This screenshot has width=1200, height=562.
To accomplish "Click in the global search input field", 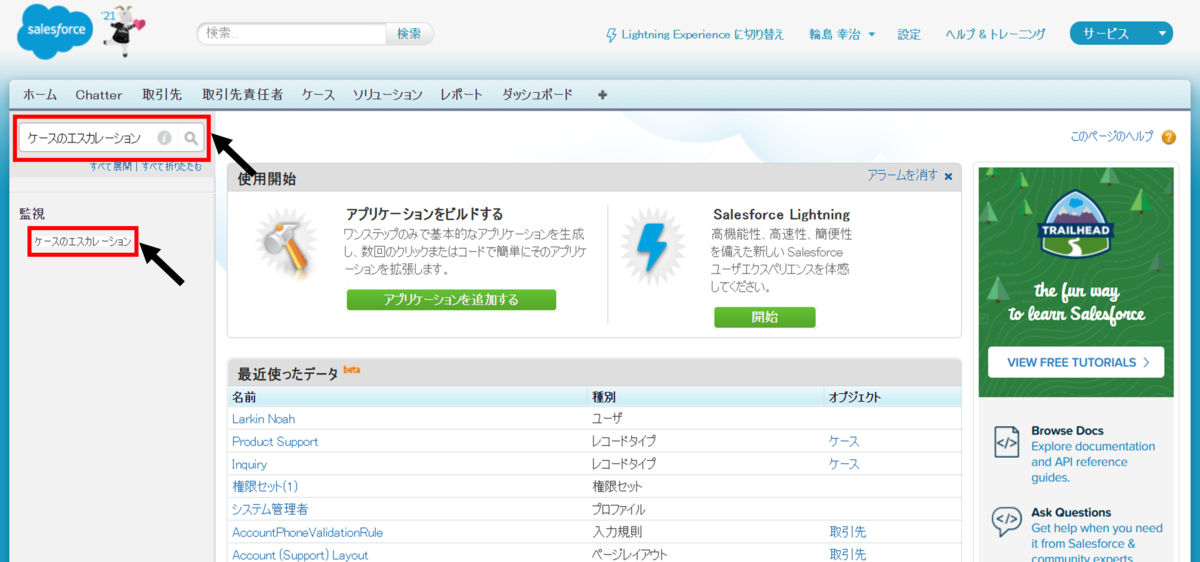I will click(292, 34).
